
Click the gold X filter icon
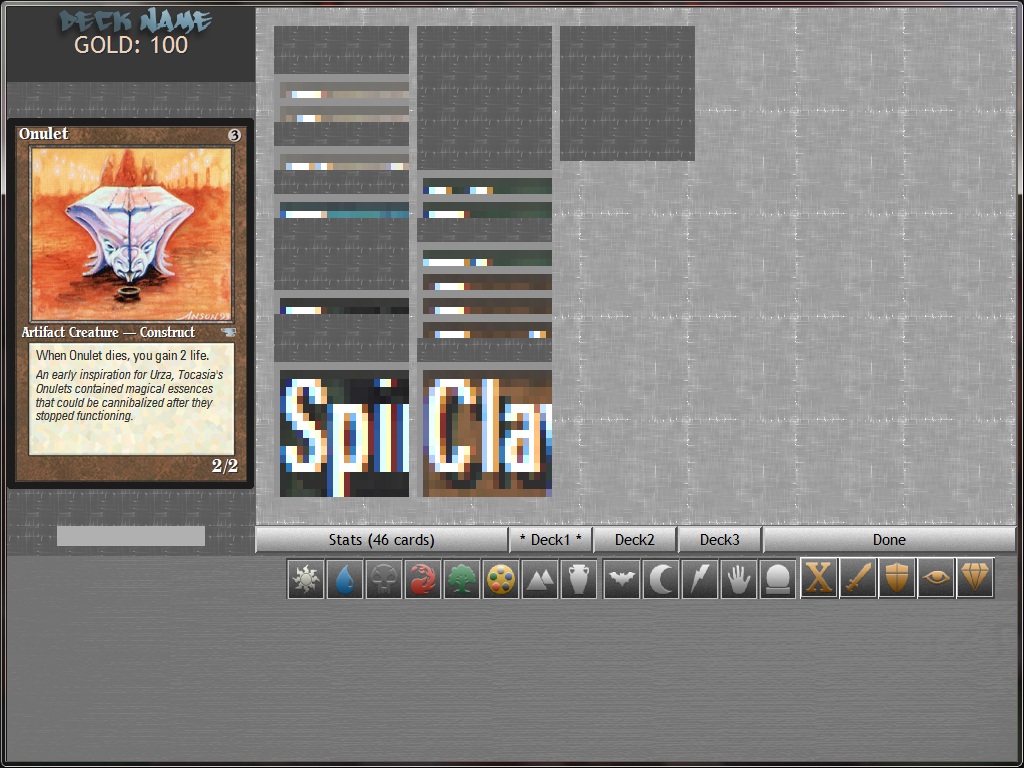[819, 579]
